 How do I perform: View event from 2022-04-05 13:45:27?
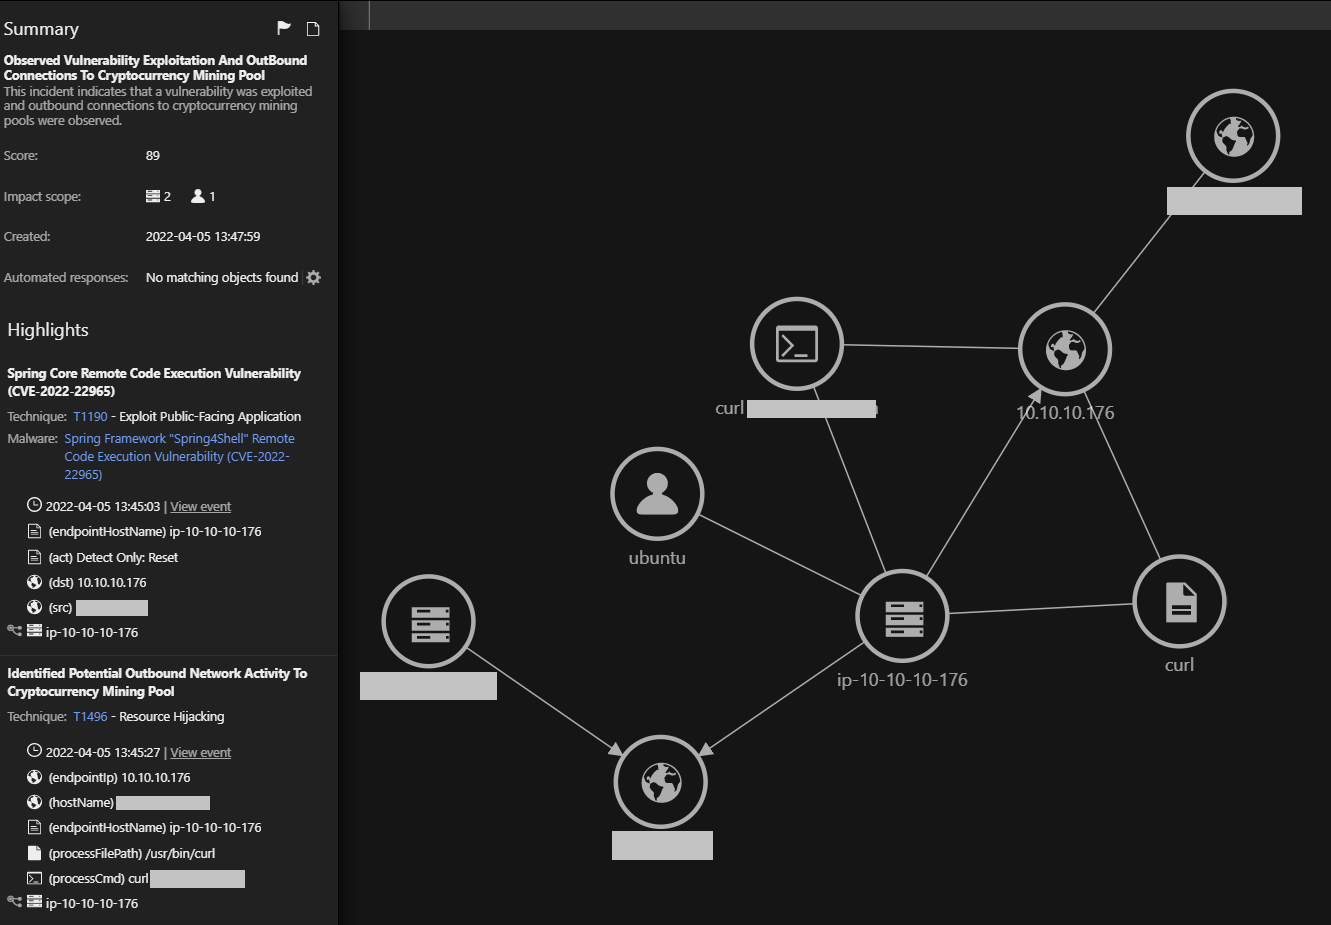coord(200,753)
